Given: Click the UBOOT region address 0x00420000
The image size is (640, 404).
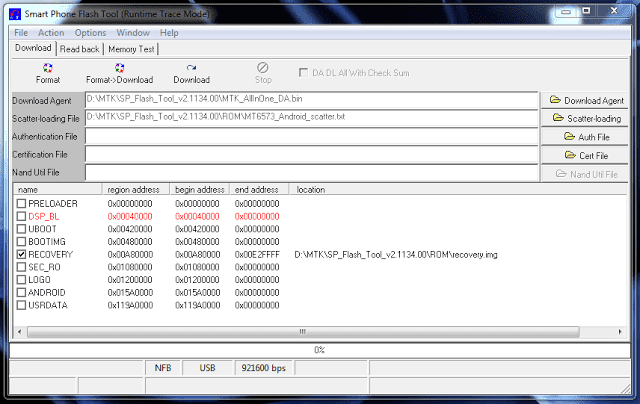Looking at the screenshot, I should [130, 229].
